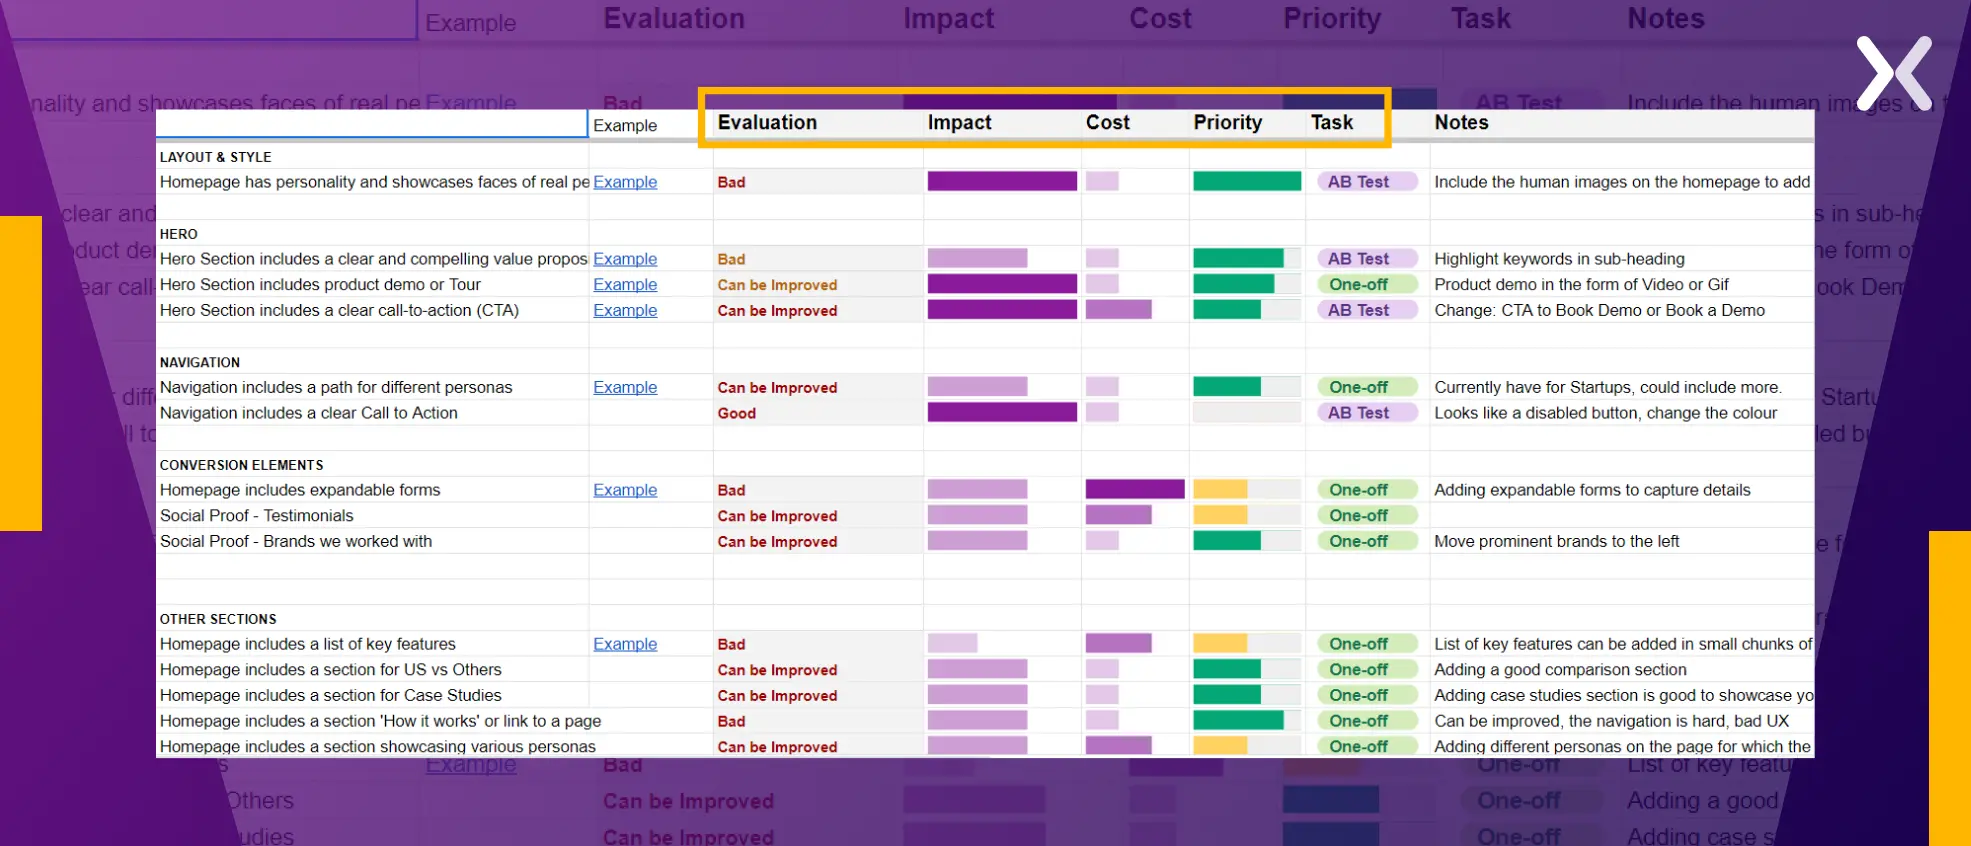
Task: Click the Task column header
Action: point(1332,122)
